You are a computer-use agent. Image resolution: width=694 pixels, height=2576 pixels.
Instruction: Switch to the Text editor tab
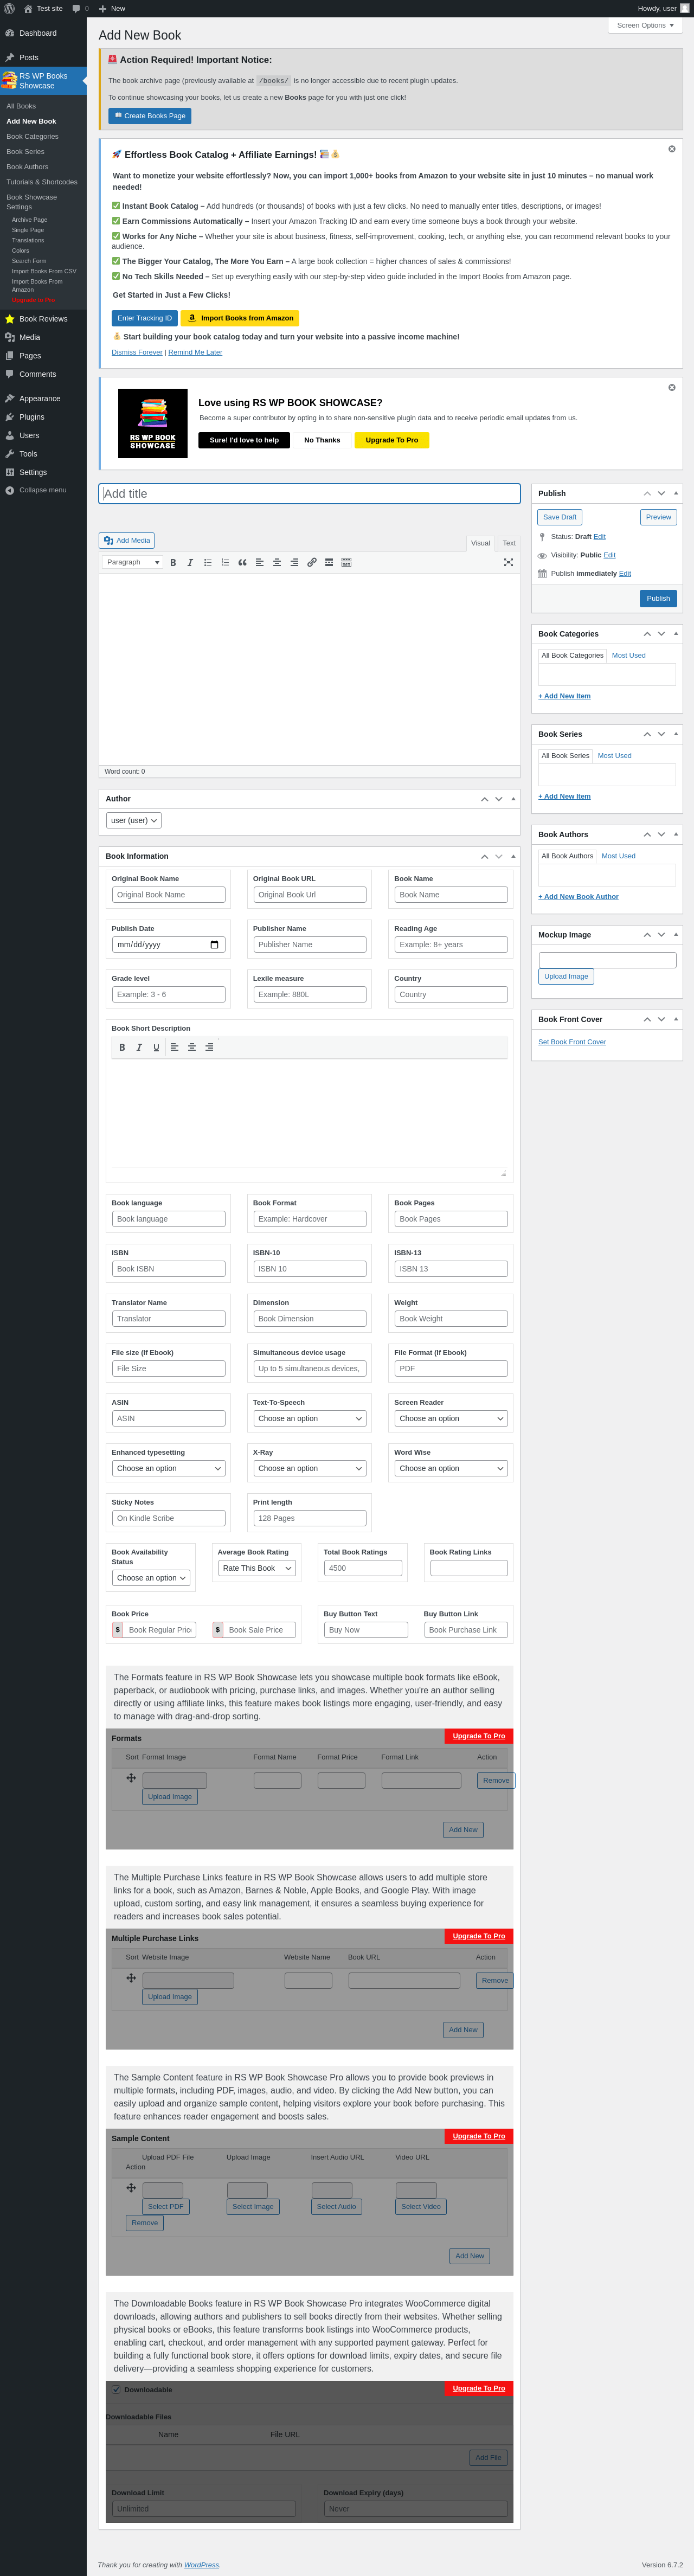click(x=509, y=543)
